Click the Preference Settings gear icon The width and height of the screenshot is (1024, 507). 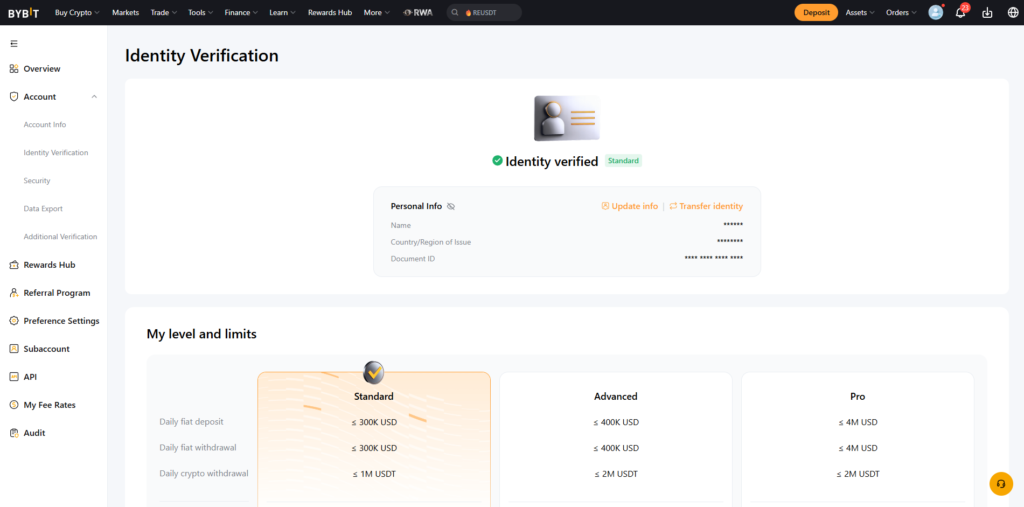tap(14, 321)
